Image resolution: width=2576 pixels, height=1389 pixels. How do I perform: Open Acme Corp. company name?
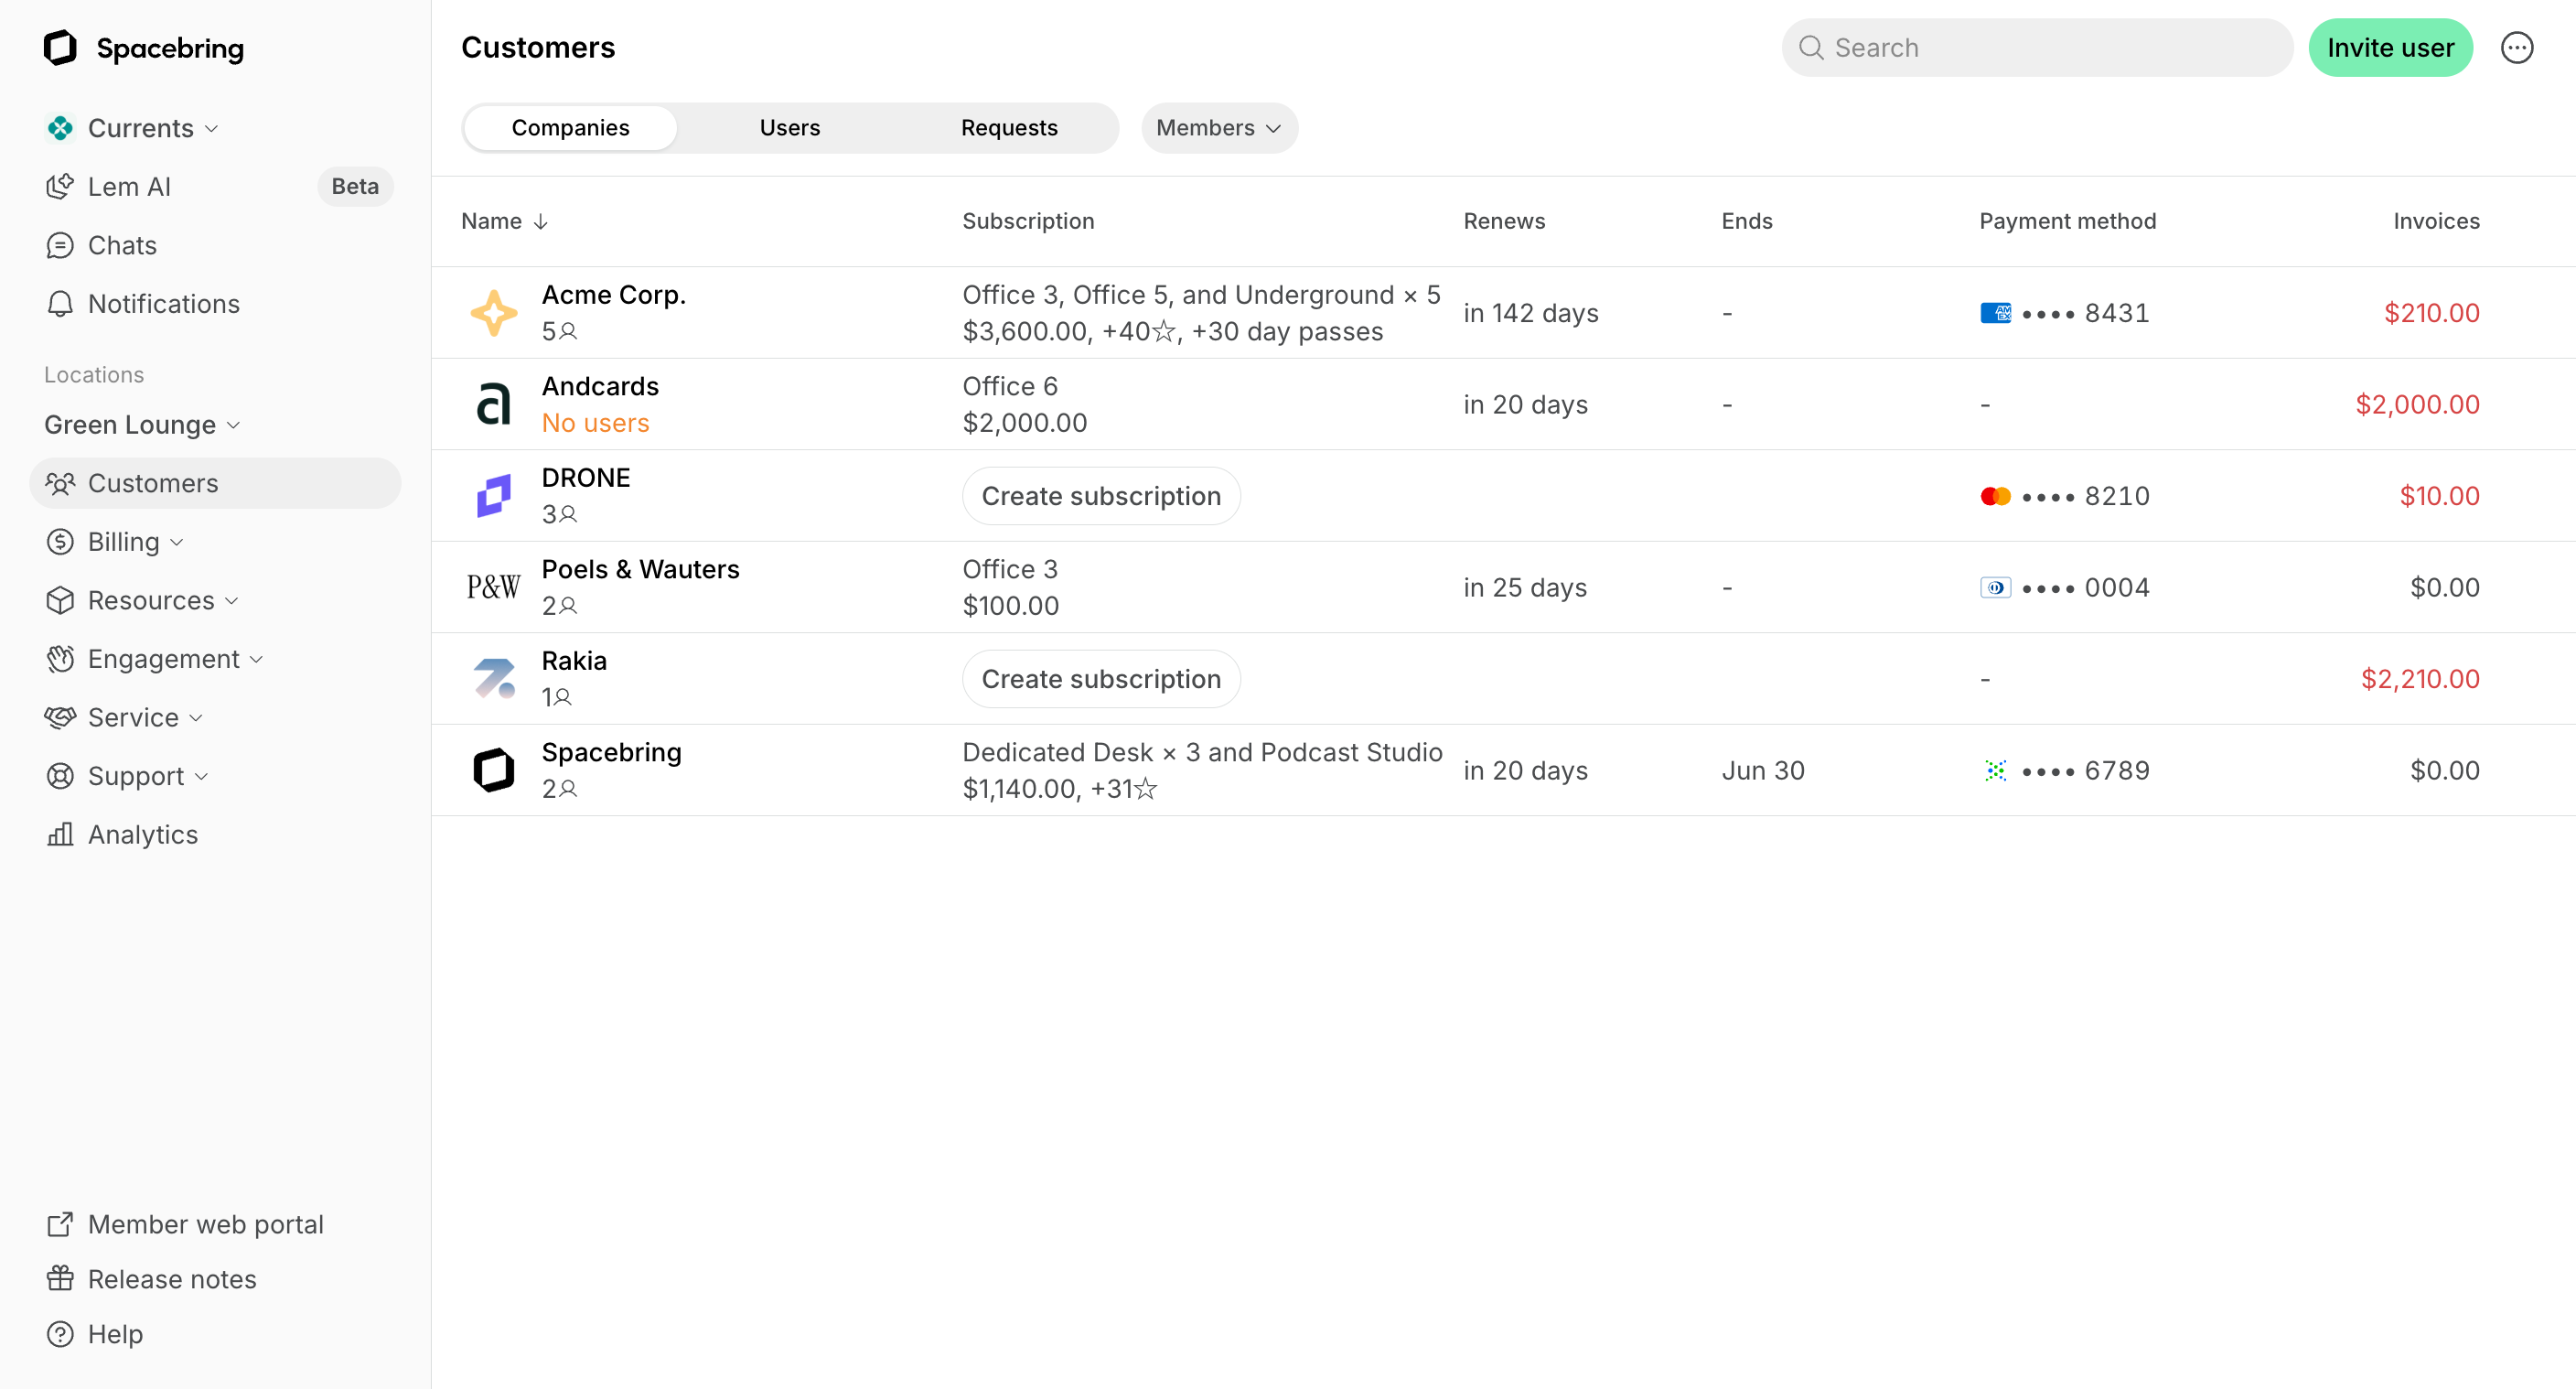613,294
